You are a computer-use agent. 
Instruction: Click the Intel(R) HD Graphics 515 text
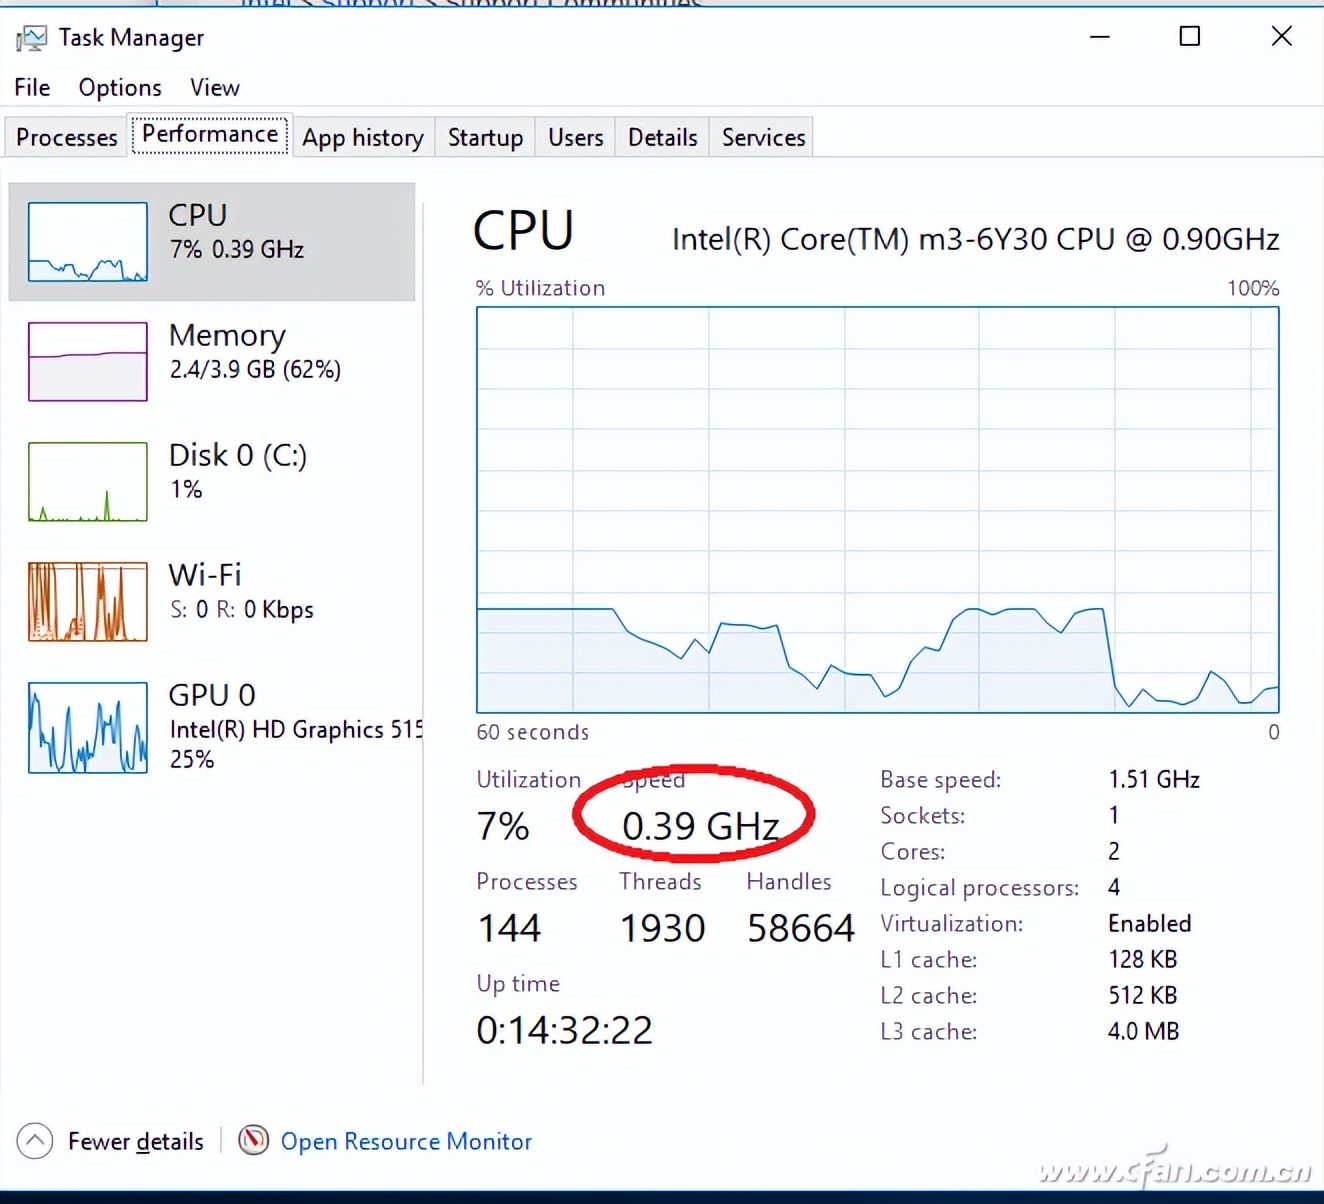coord(296,729)
